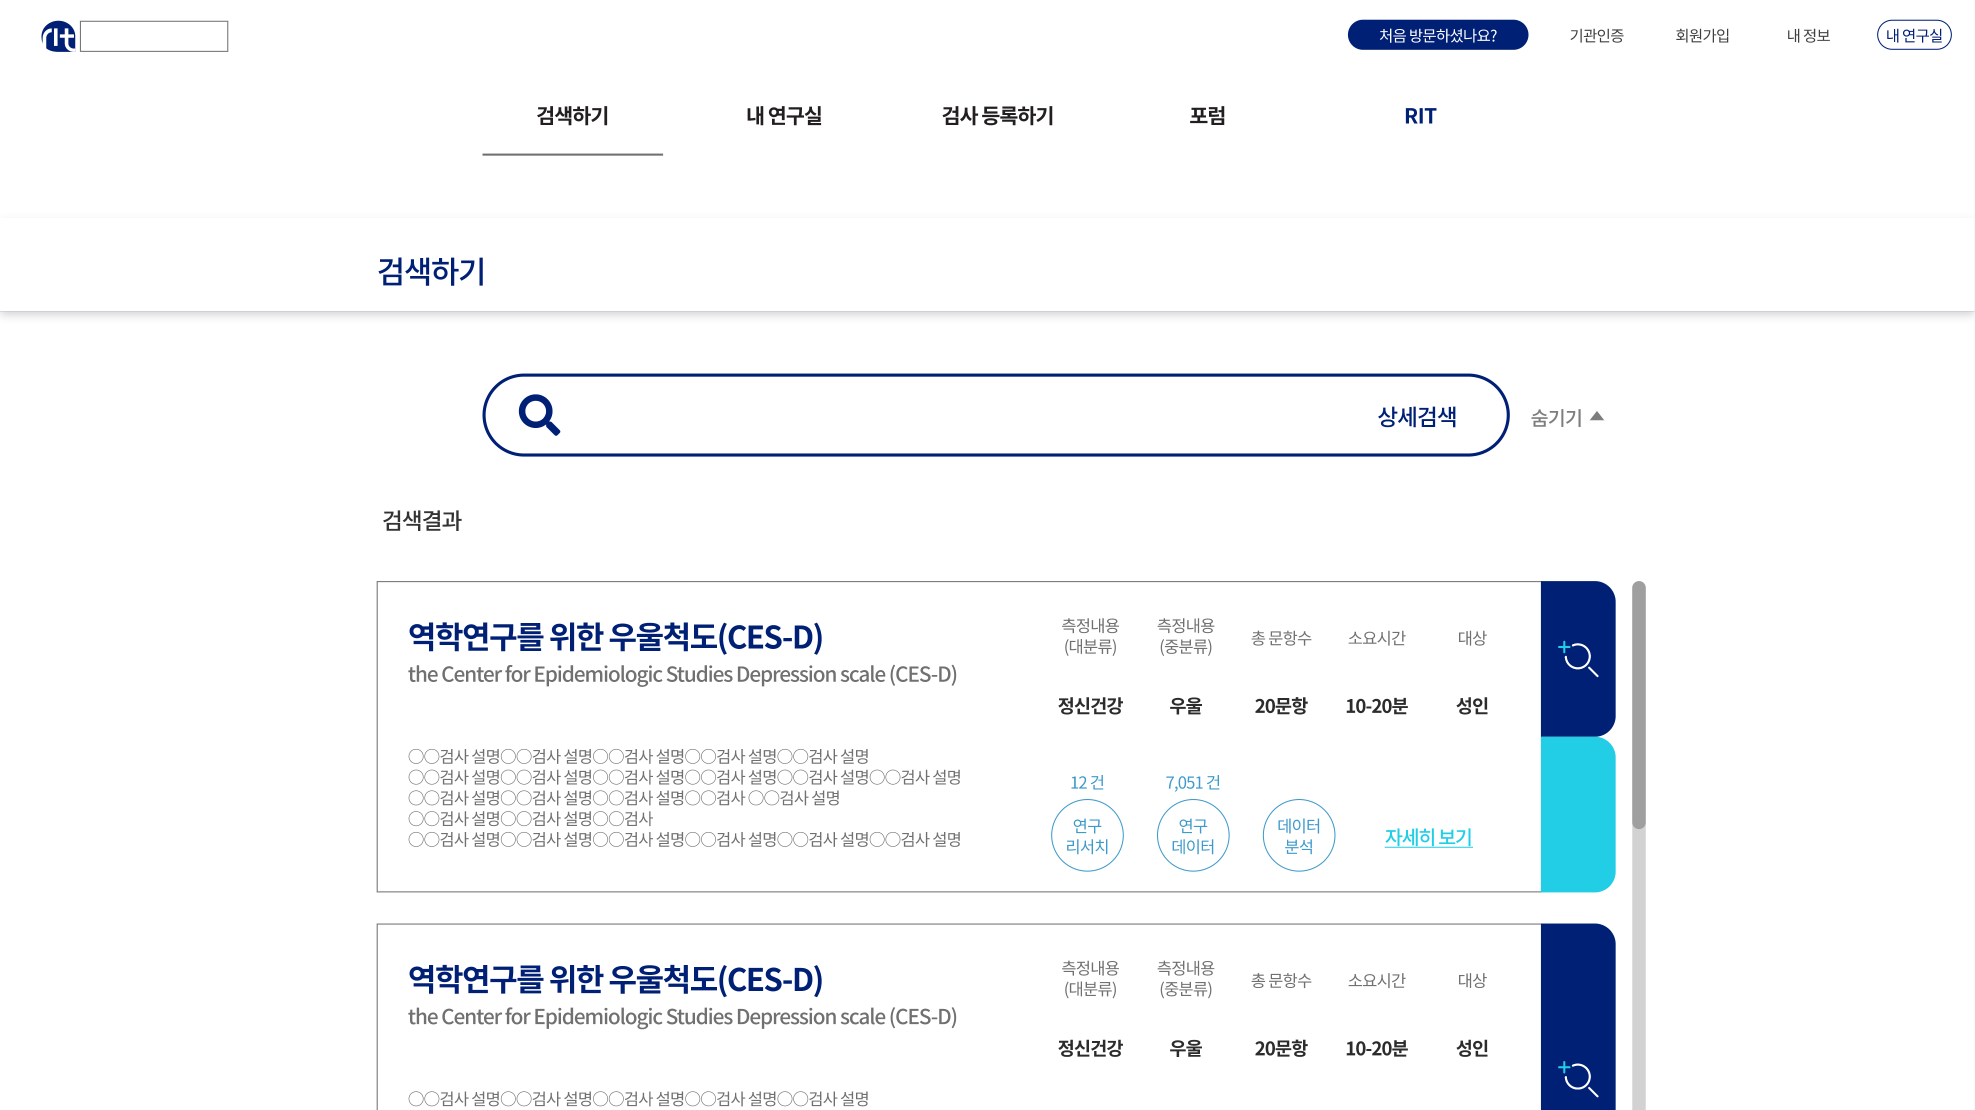
Task: Select the RIT menu item
Action: click(x=1419, y=116)
